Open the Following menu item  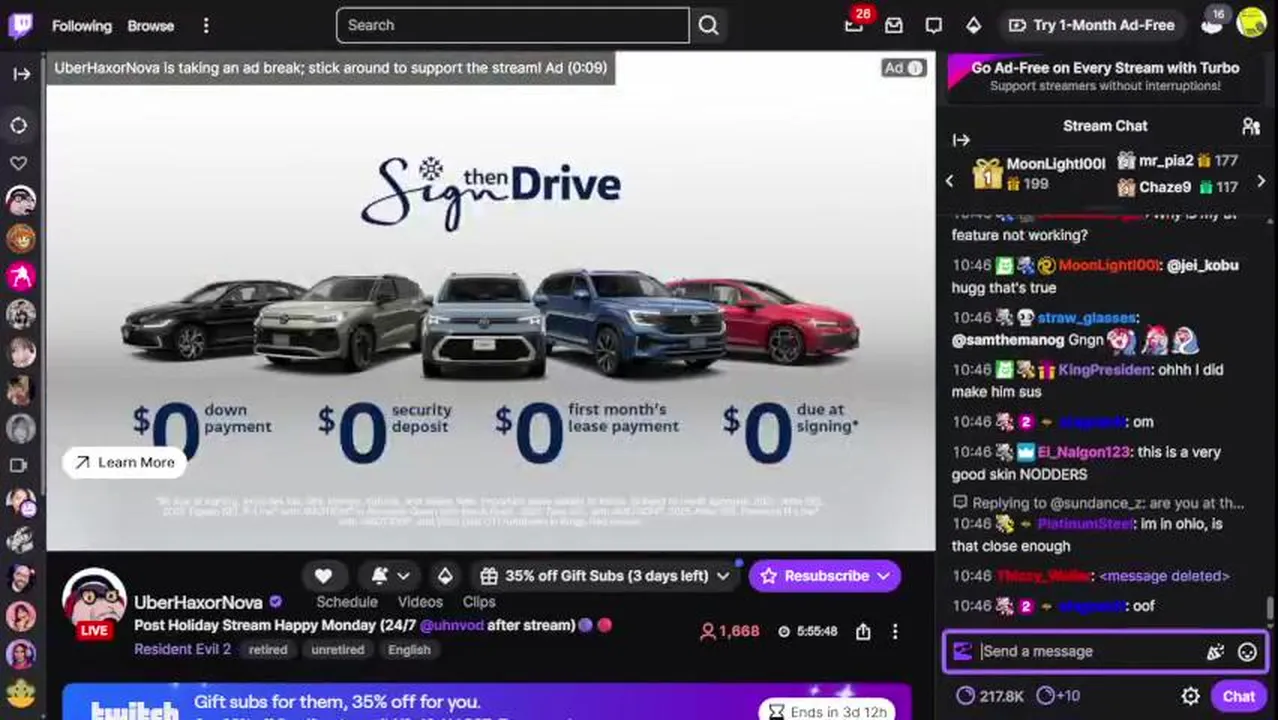point(82,26)
